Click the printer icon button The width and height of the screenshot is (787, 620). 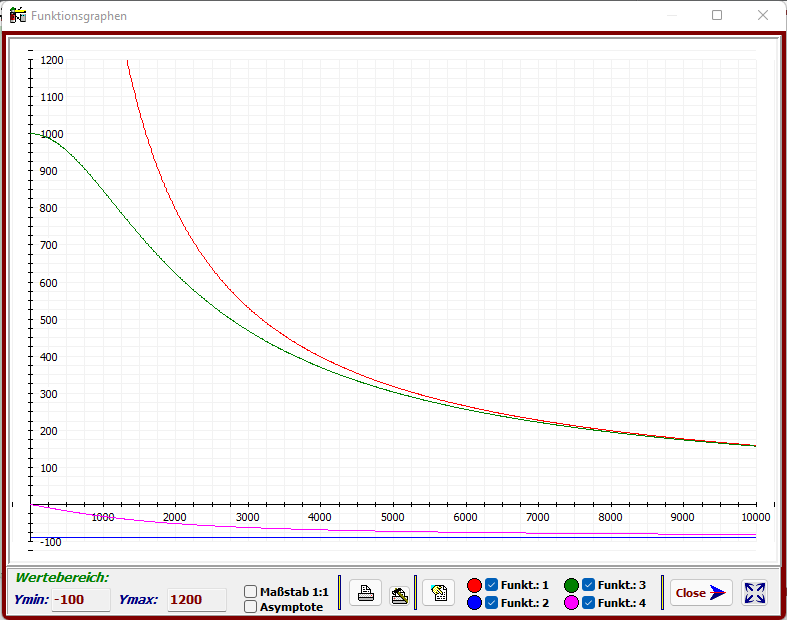point(366,593)
